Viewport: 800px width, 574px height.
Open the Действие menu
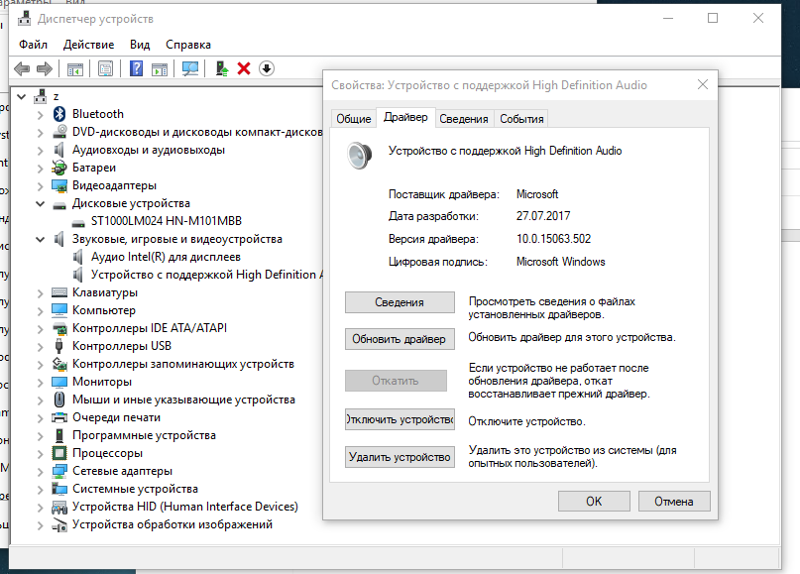[89, 44]
